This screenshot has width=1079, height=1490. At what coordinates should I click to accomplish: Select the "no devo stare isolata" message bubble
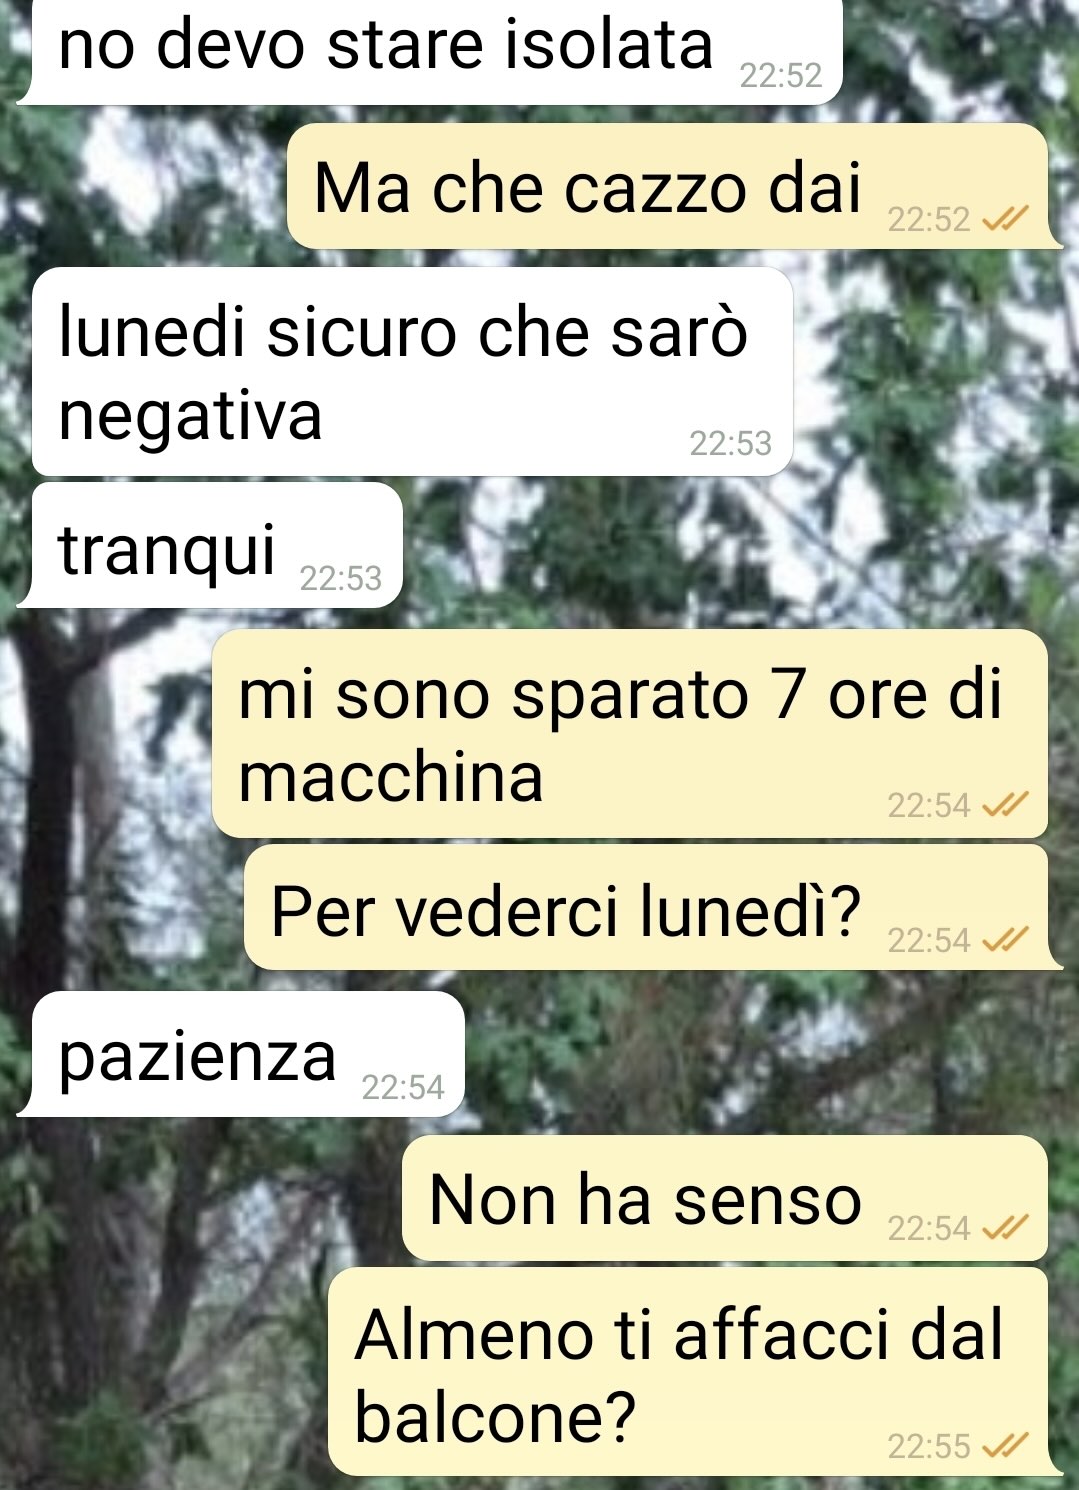point(430,50)
